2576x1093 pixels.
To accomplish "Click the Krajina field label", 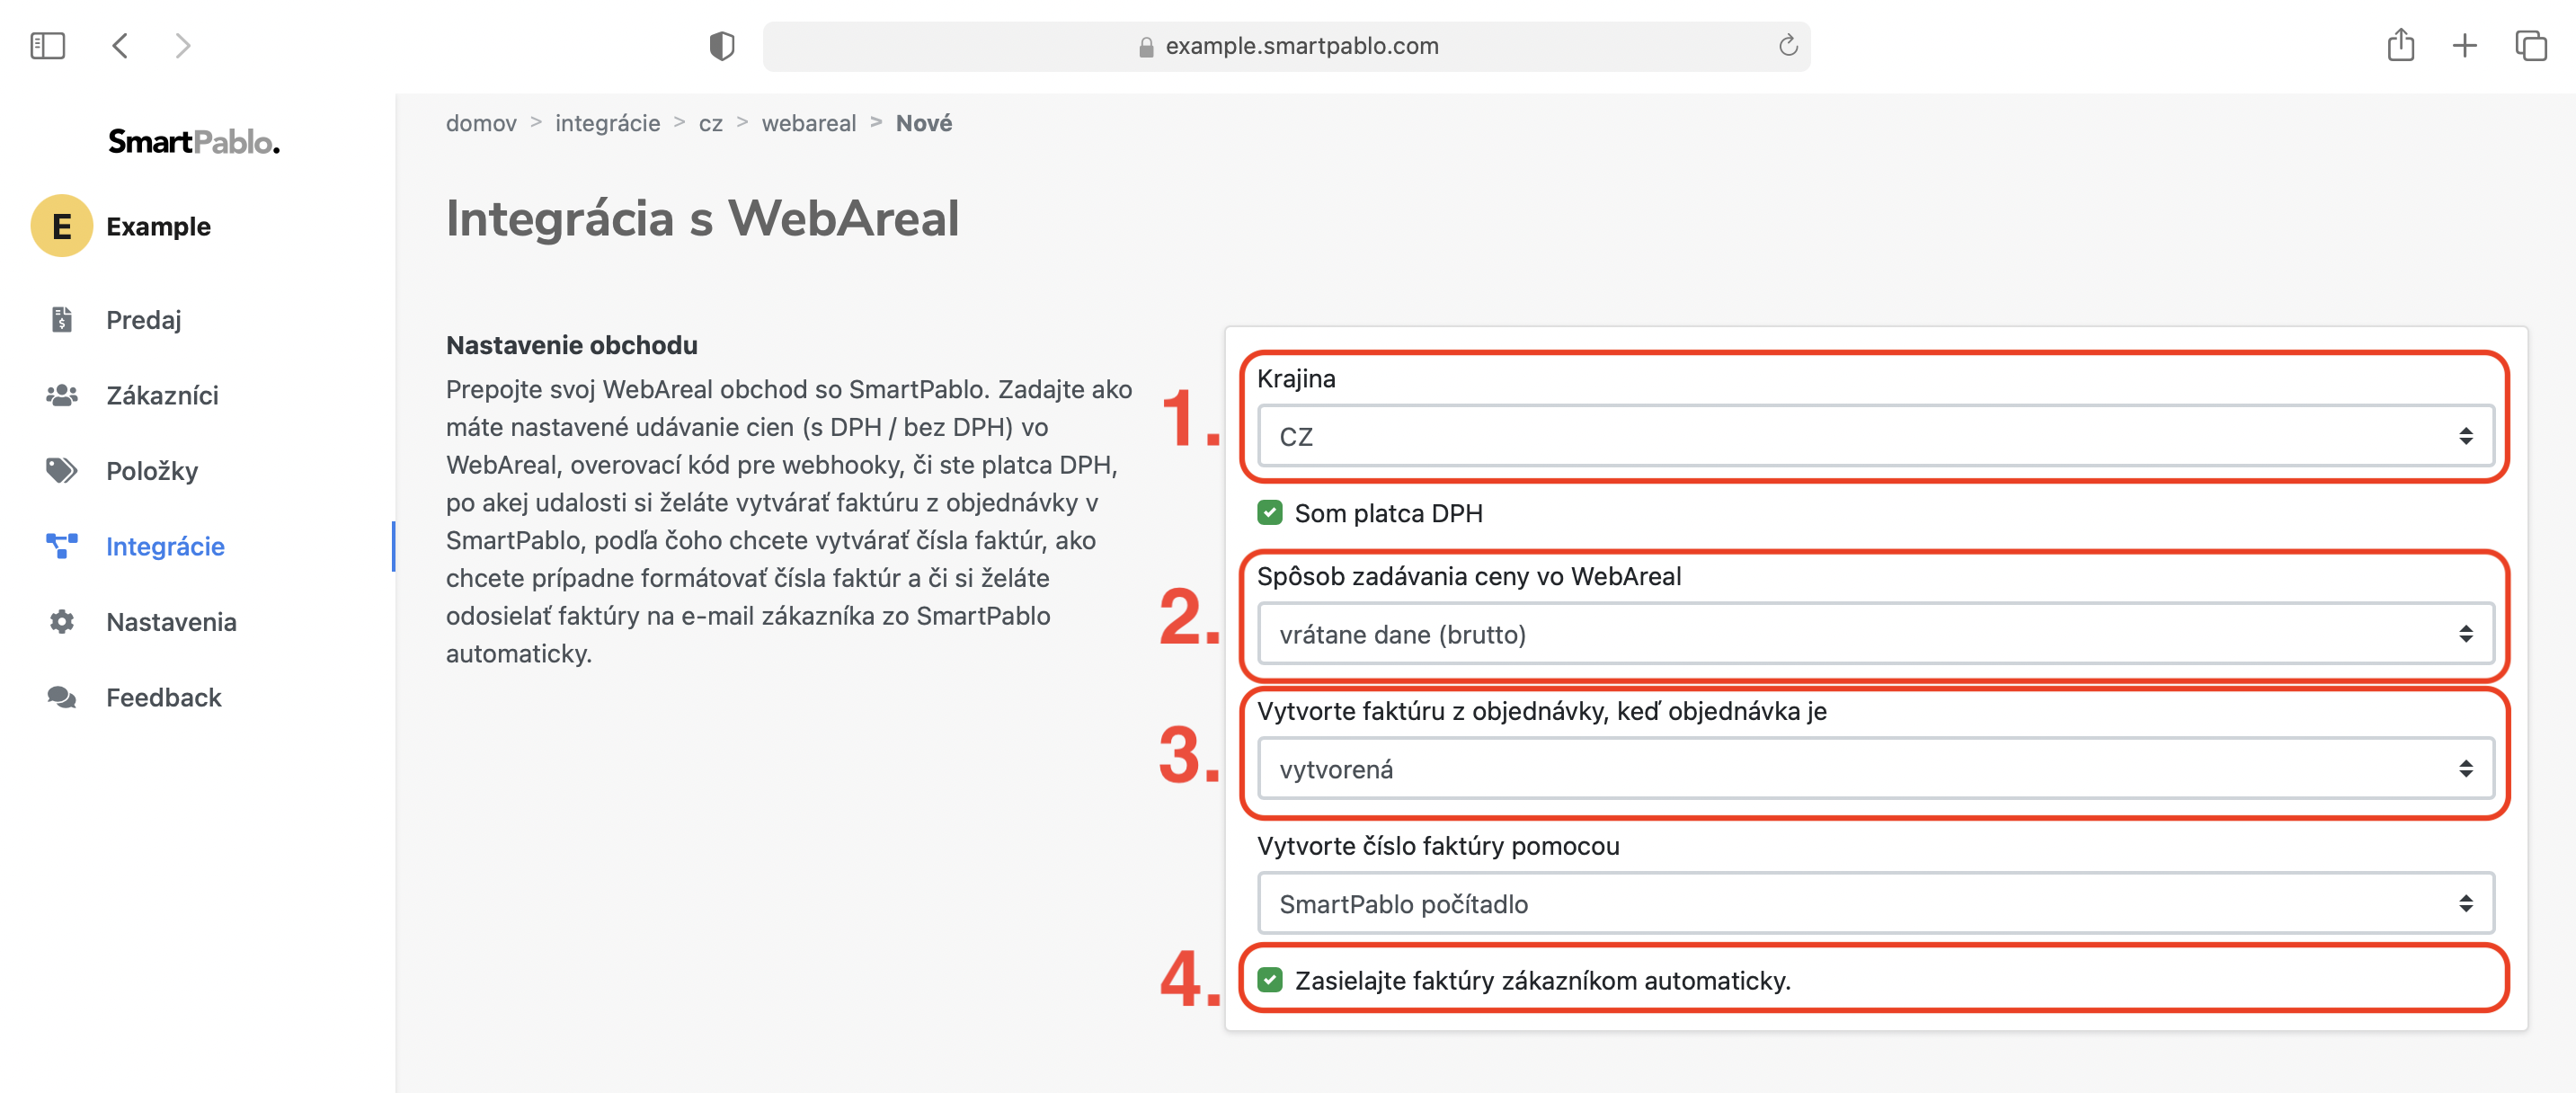I will point(1295,379).
